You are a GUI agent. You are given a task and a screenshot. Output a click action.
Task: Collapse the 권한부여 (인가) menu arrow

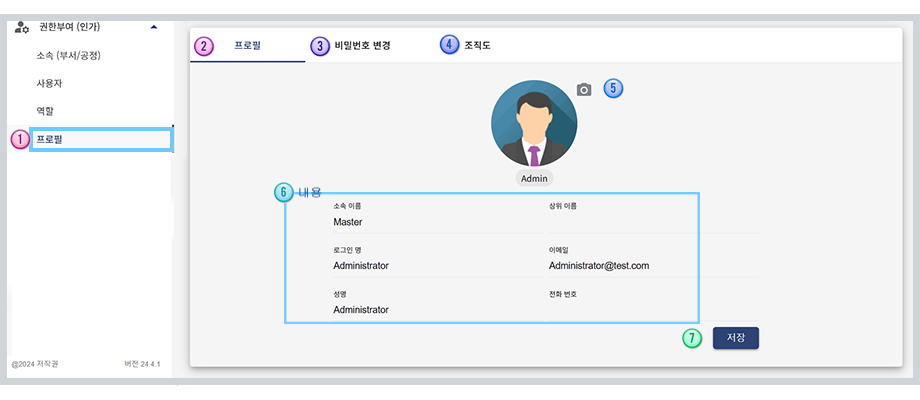153,27
